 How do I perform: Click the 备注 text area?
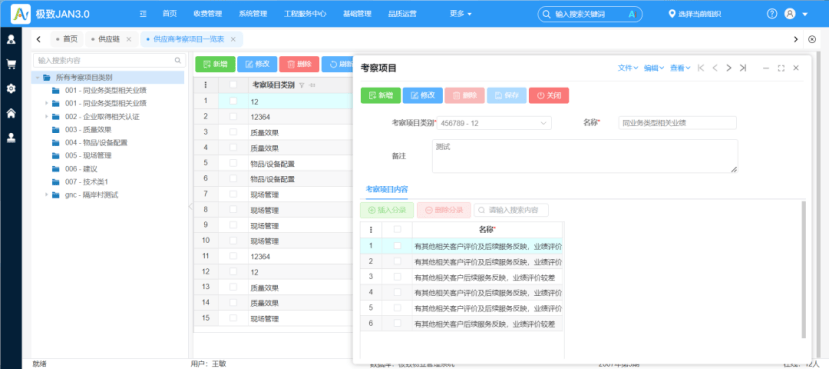(585, 156)
